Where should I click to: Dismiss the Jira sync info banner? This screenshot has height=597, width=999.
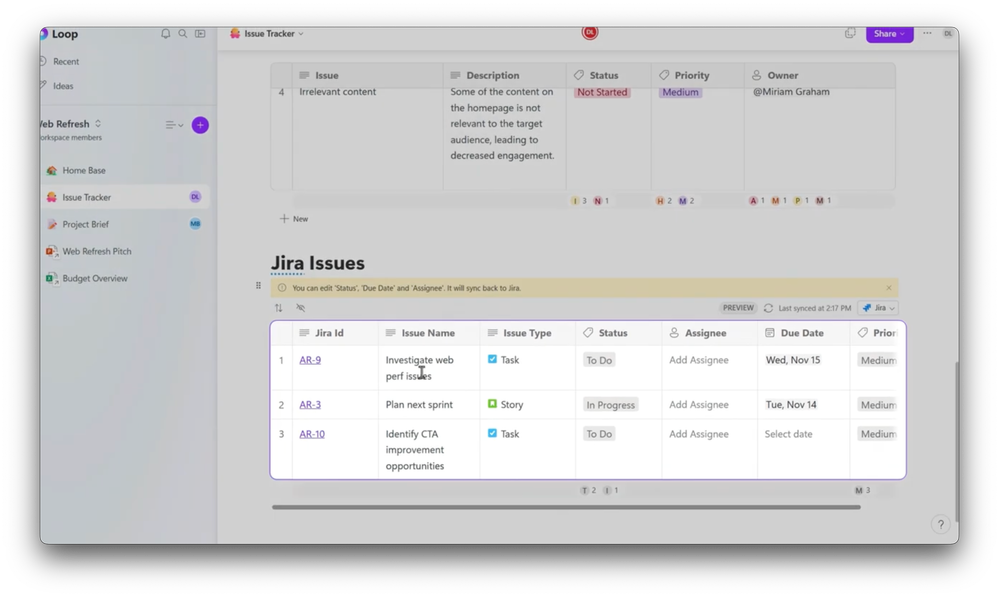[x=889, y=288]
